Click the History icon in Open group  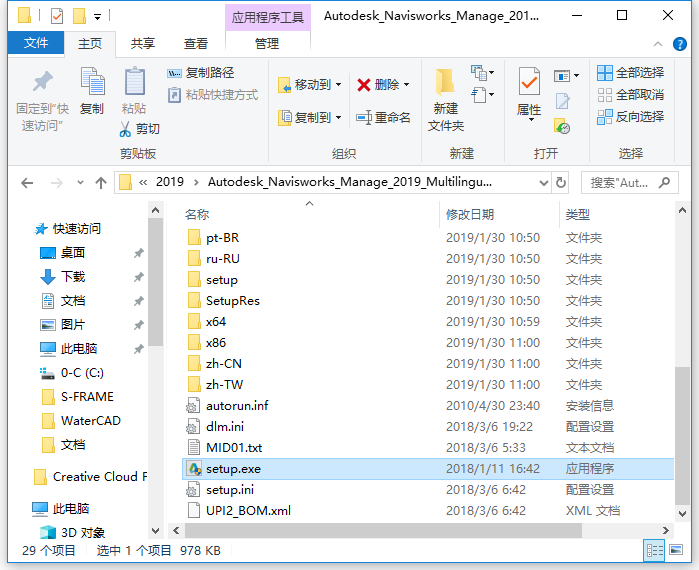[x=562, y=126]
